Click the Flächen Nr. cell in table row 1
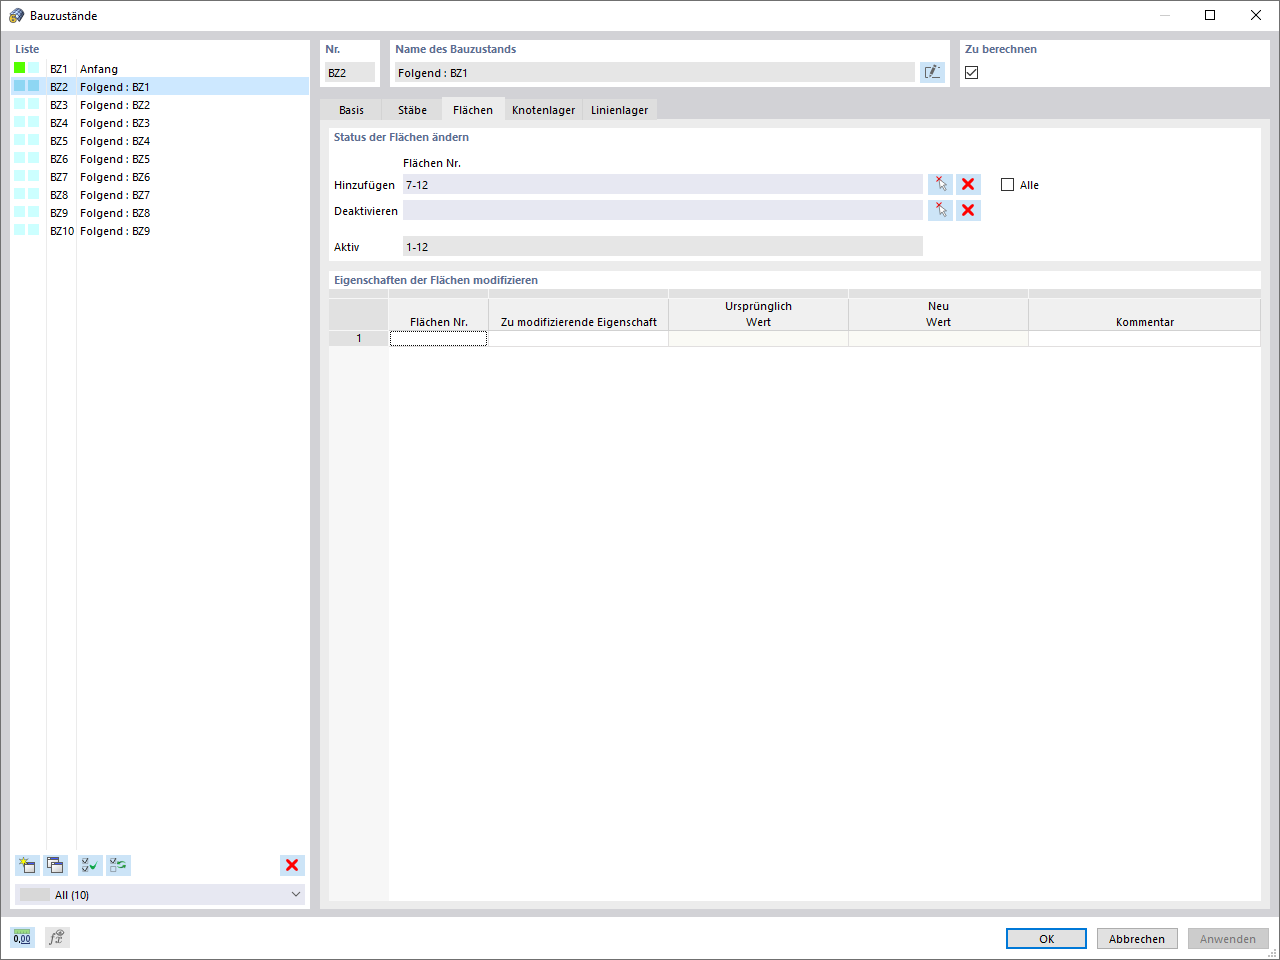 [x=438, y=338]
